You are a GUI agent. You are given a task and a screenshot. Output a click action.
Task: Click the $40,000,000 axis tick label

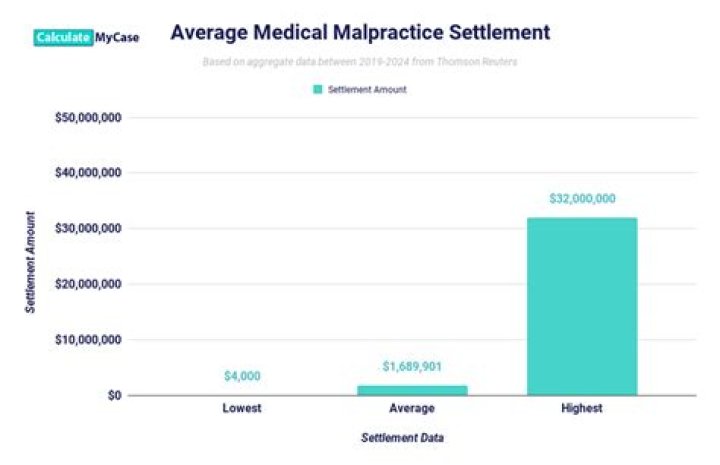pos(88,173)
